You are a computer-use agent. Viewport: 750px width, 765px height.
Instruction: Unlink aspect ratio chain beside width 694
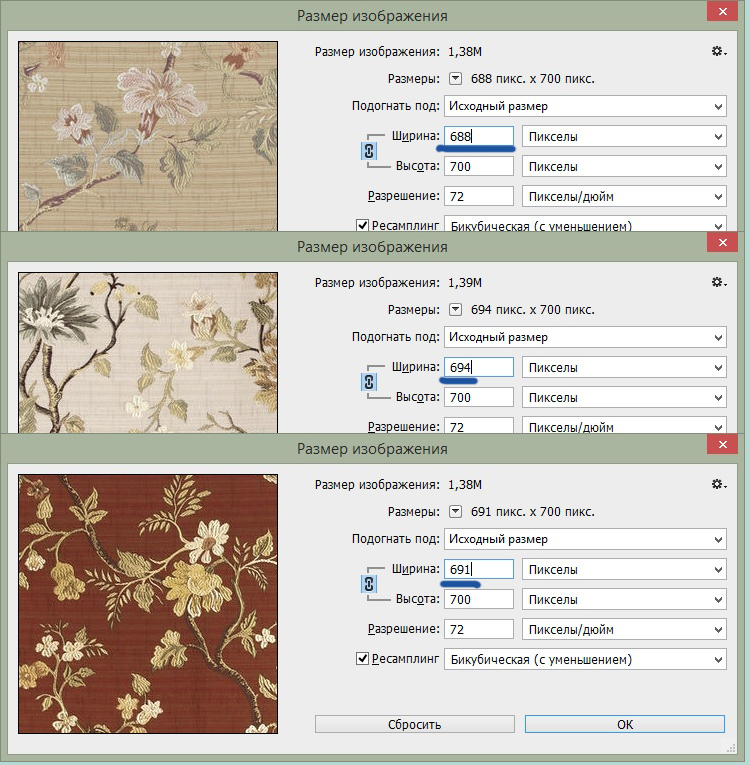(x=366, y=382)
